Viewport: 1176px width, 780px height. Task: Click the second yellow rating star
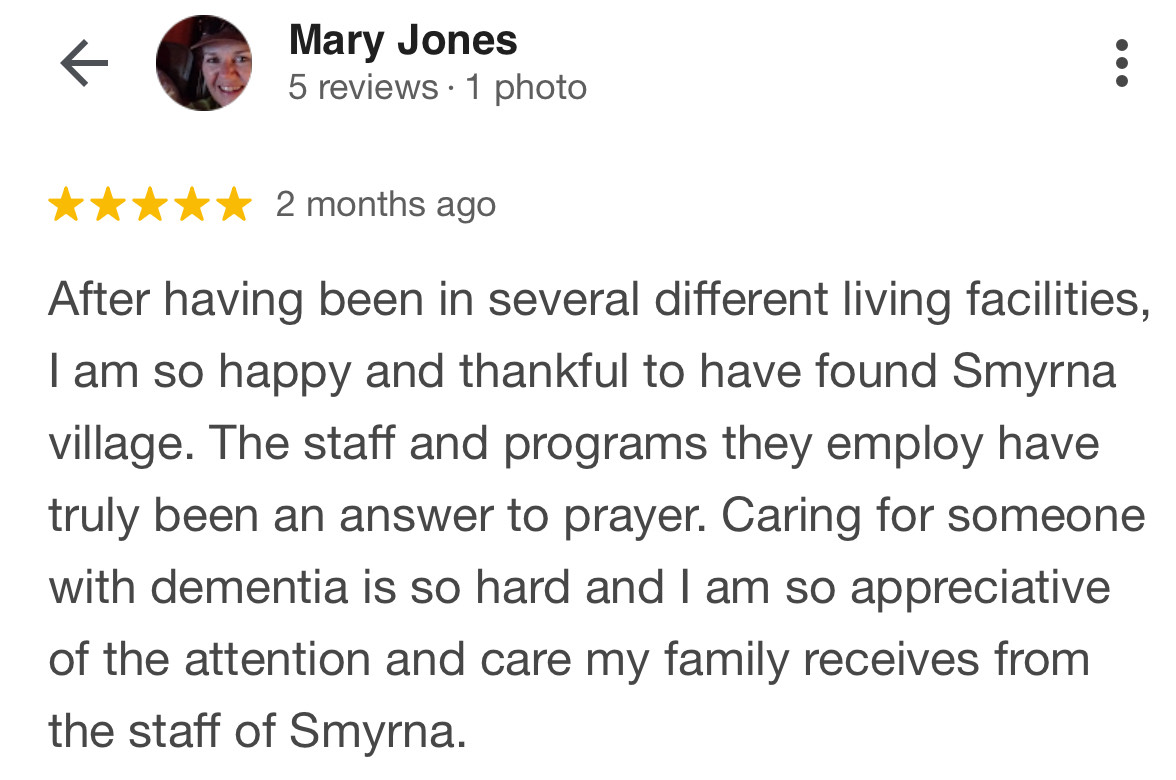[108, 205]
